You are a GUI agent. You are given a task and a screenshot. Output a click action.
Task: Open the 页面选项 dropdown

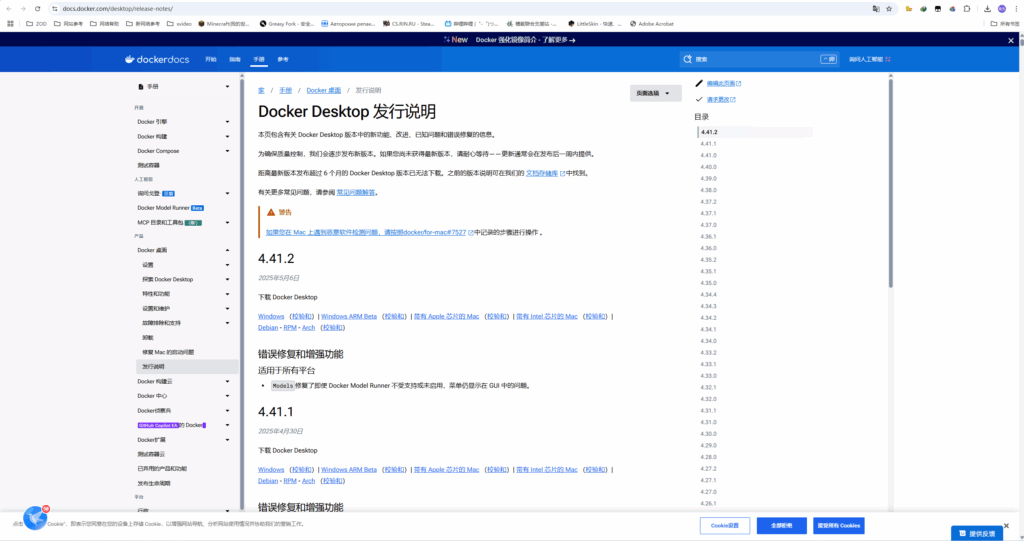[655, 93]
